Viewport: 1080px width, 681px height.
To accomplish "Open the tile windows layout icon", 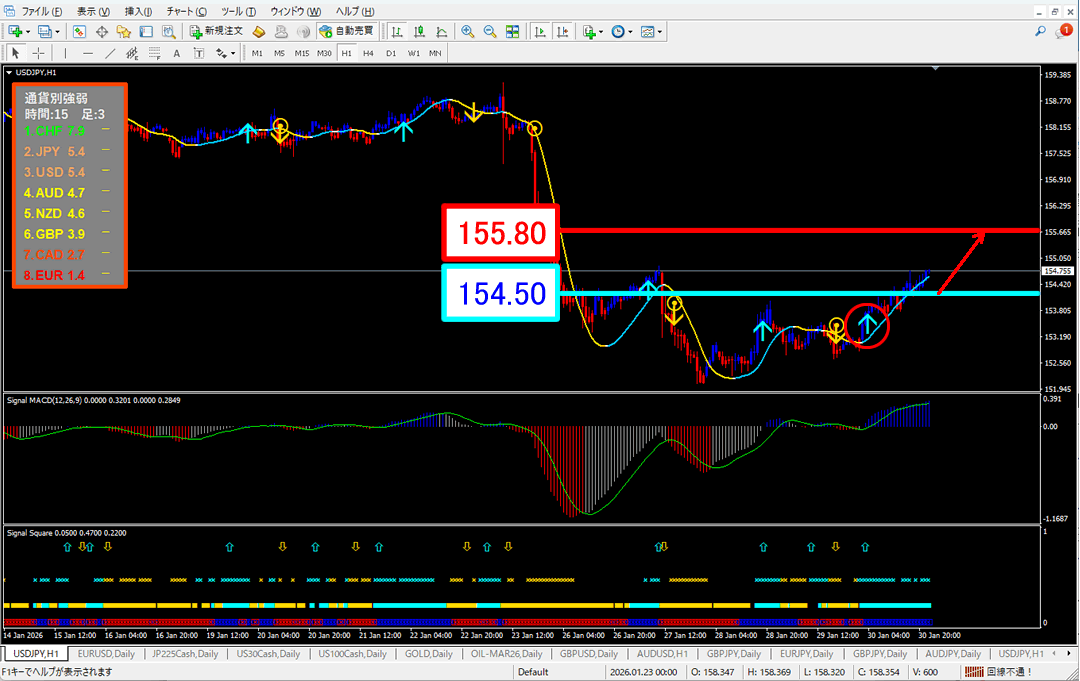I will pos(512,32).
